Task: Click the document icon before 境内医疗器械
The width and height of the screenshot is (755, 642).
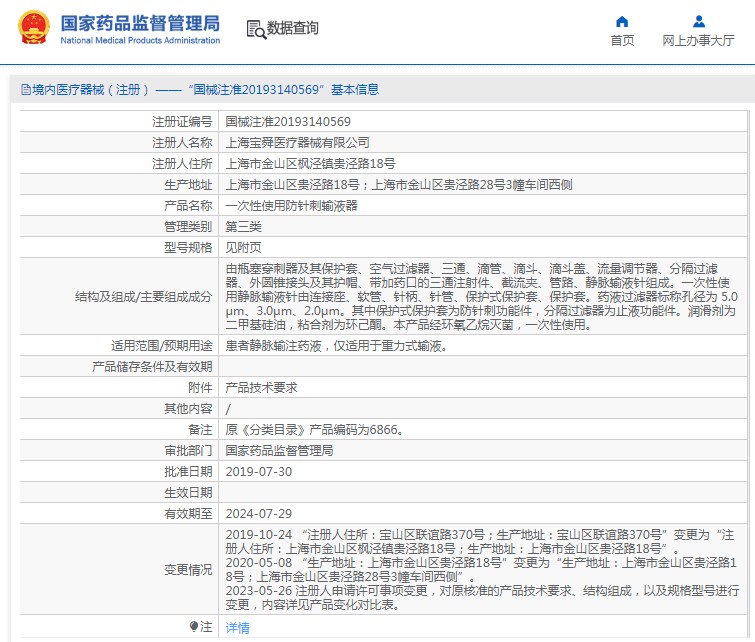Action: (26, 90)
